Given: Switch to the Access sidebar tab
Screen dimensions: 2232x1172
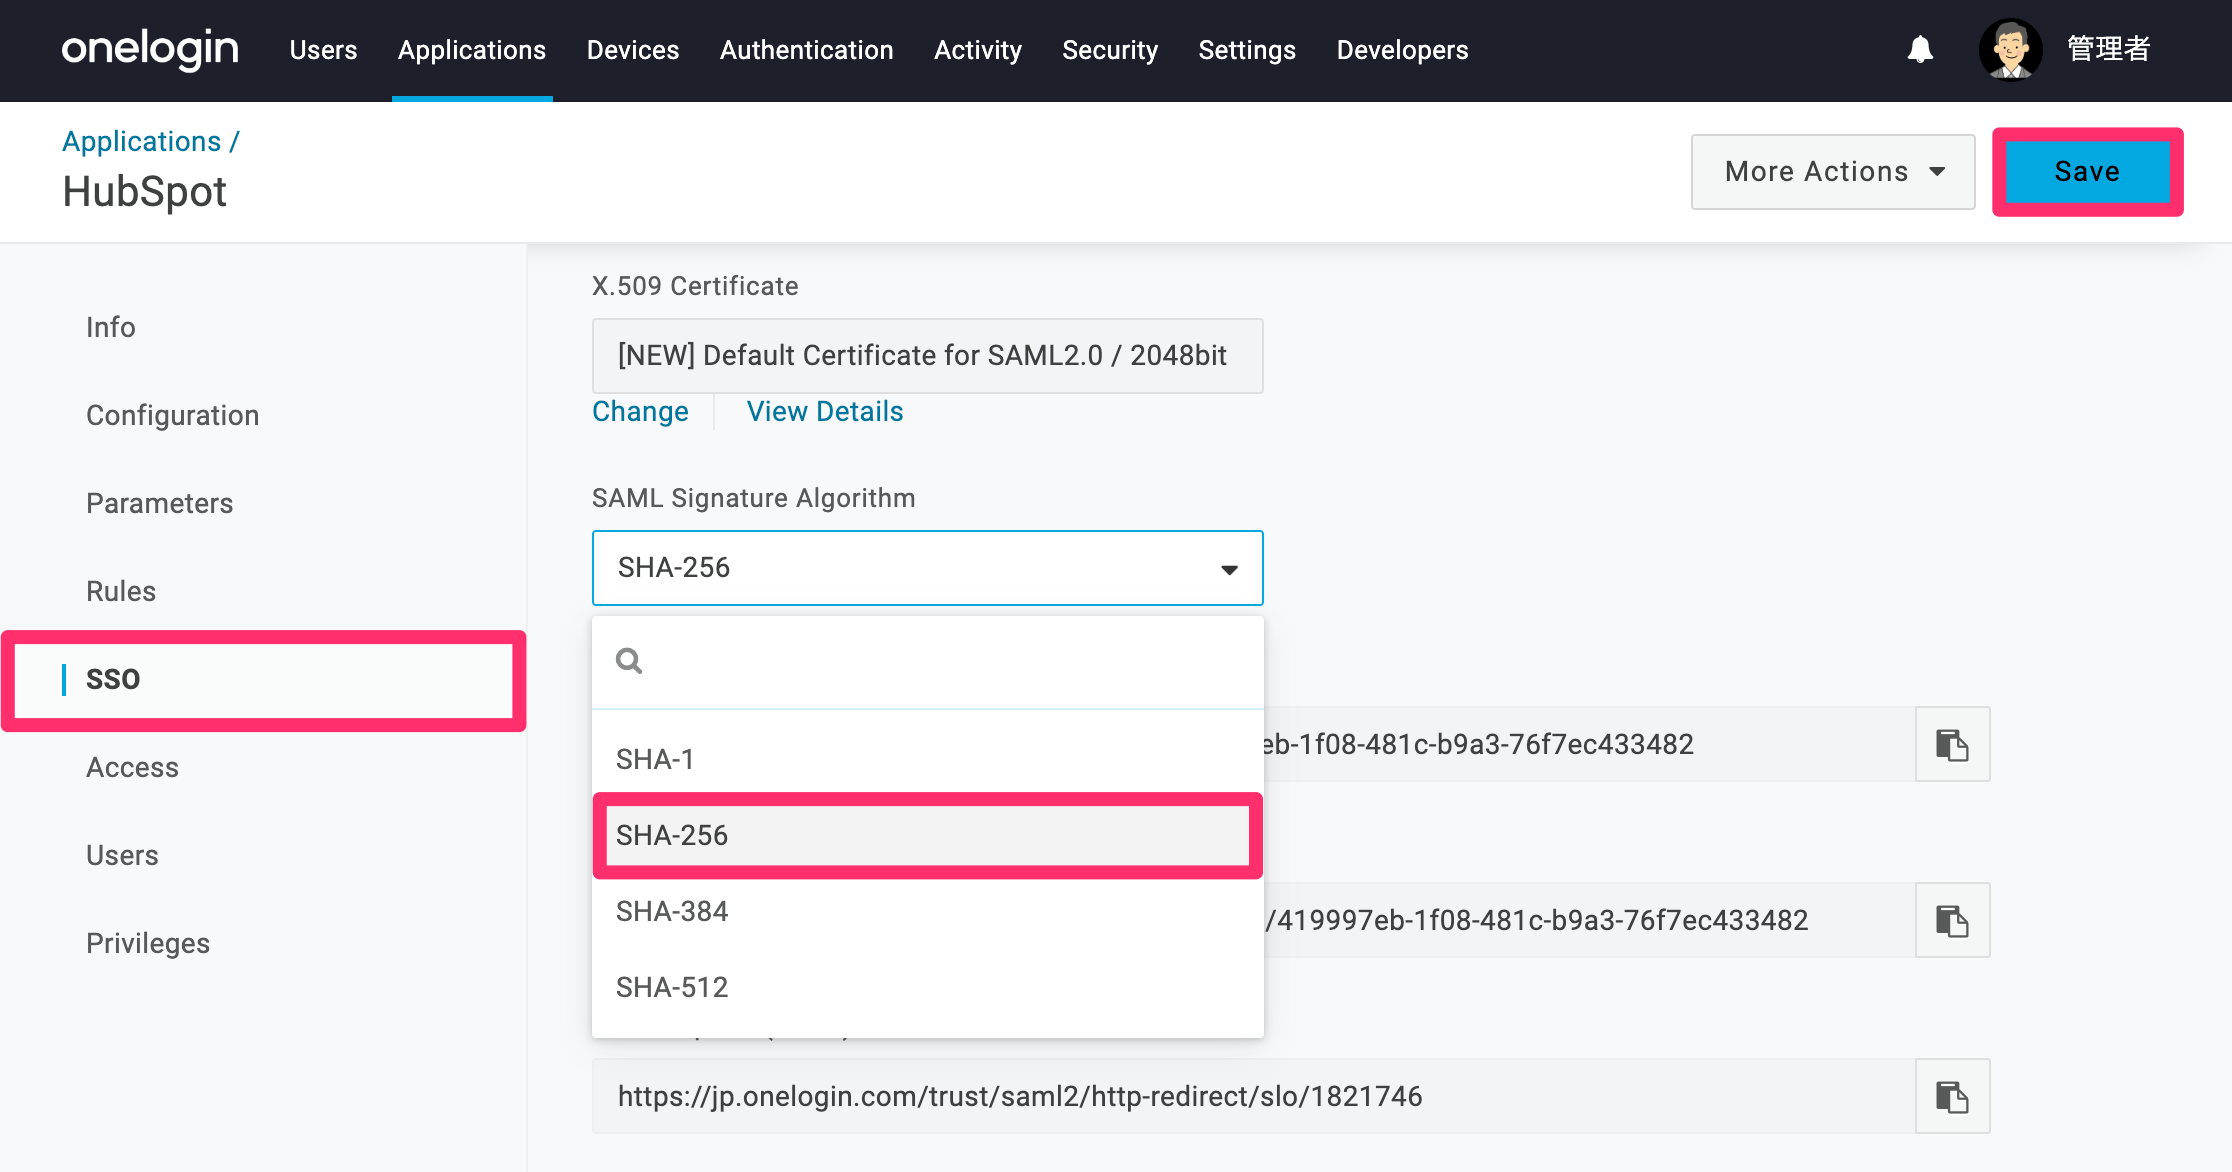Looking at the screenshot, I should 132,767.
